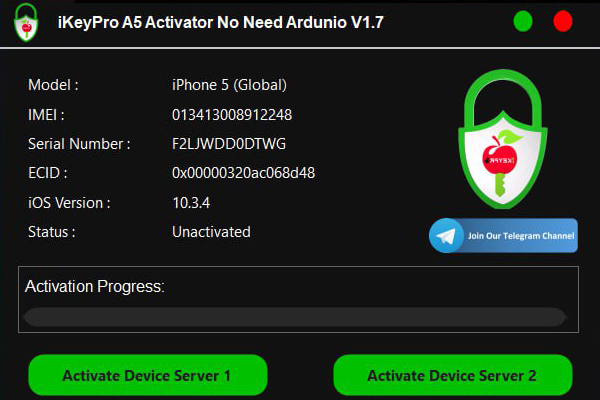Click Activate Device Server 2 button
Screen dimensions: 600x400
pos(453,375)
